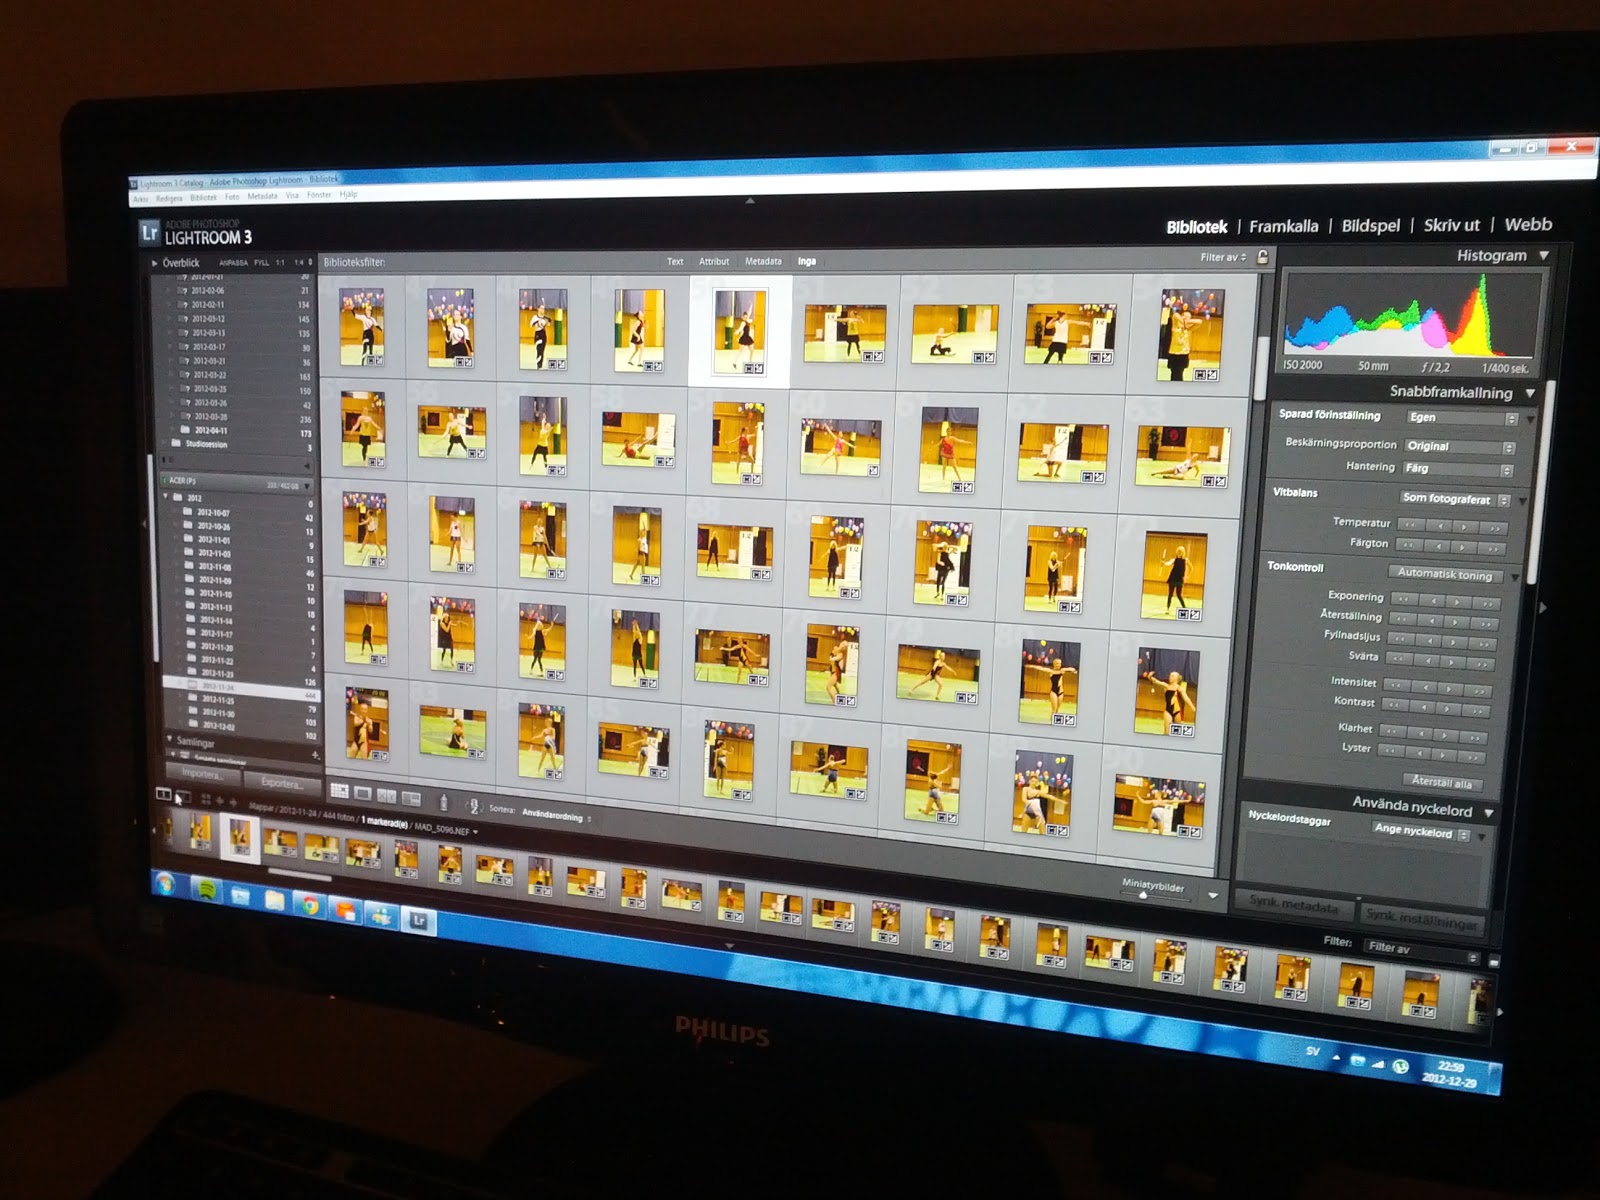Click the Windows Start button

(165, 884)
